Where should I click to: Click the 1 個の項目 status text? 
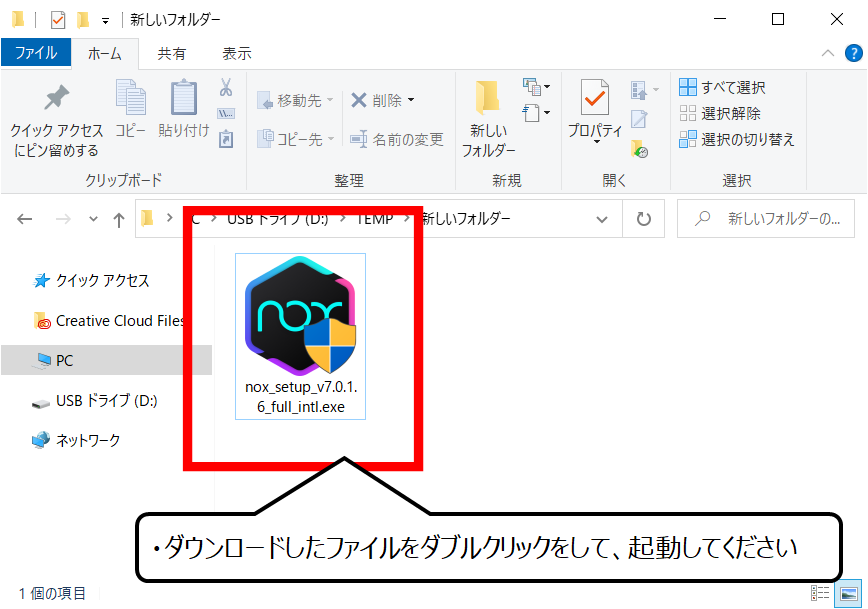(52, 593)
